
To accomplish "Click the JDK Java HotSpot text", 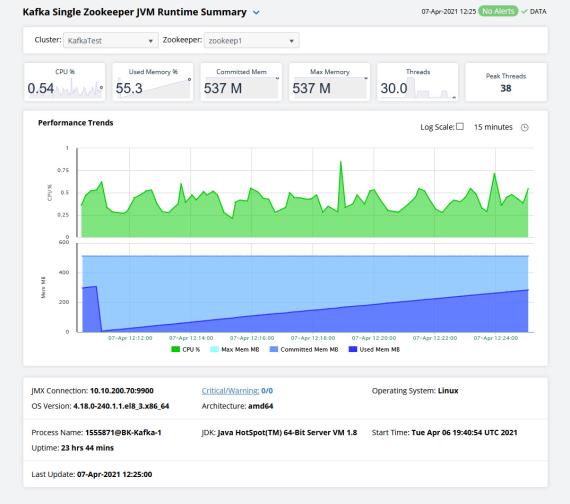I will pyautogui.click(x=279, y=433).
